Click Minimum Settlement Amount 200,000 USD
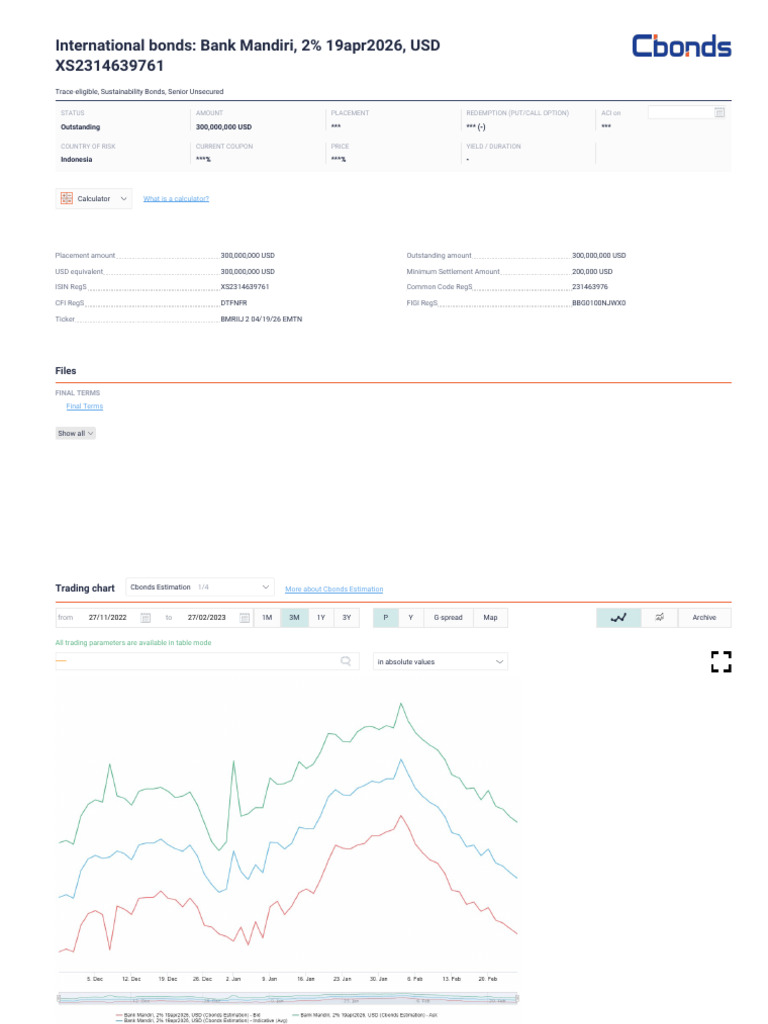Screen dimensions: 768x1024 tap(592, 272)
